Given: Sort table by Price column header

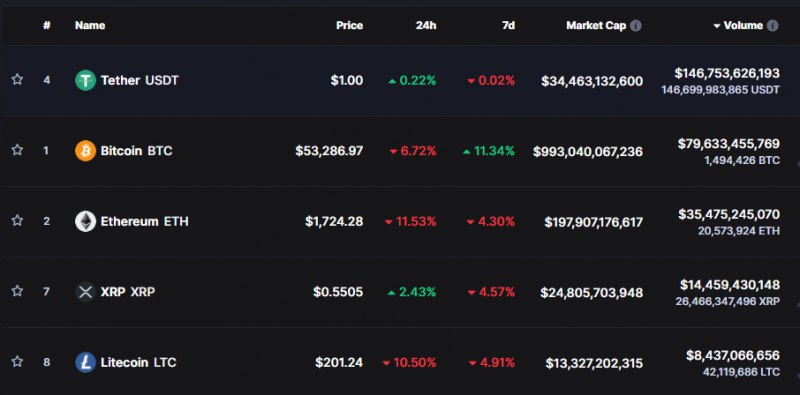Looking at the screenshot, I should click(349, 26).
